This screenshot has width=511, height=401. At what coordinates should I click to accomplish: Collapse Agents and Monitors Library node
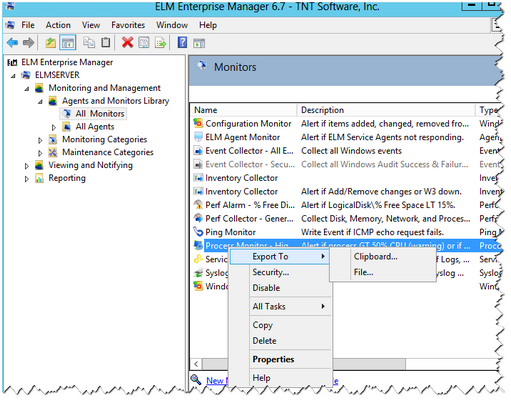(40, 102)
